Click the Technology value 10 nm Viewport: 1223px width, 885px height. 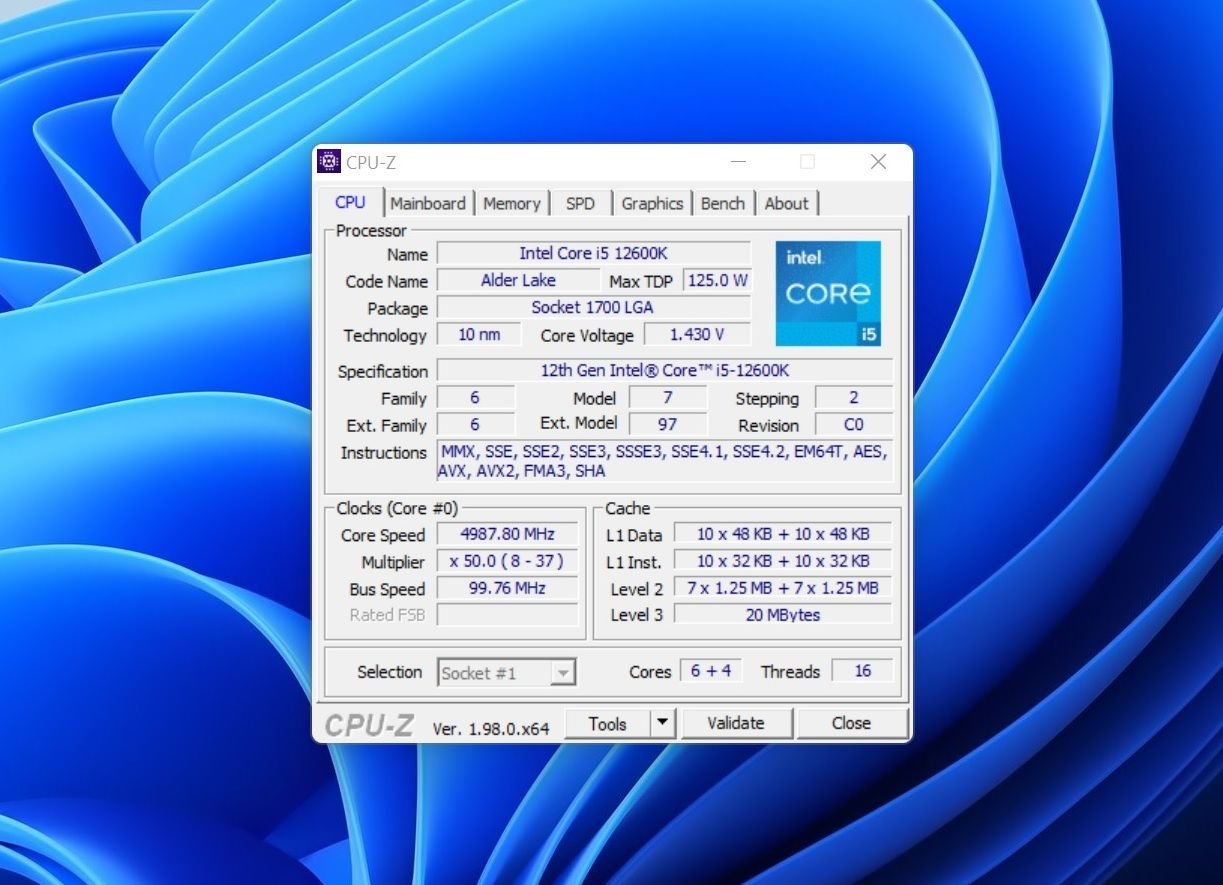point(479,334)
